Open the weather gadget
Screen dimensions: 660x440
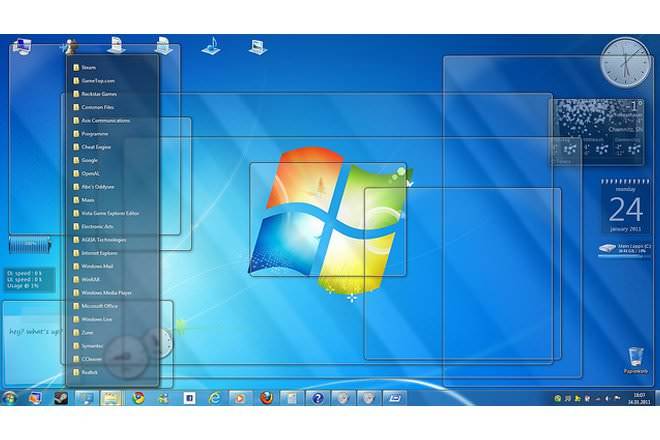point(598,132)
